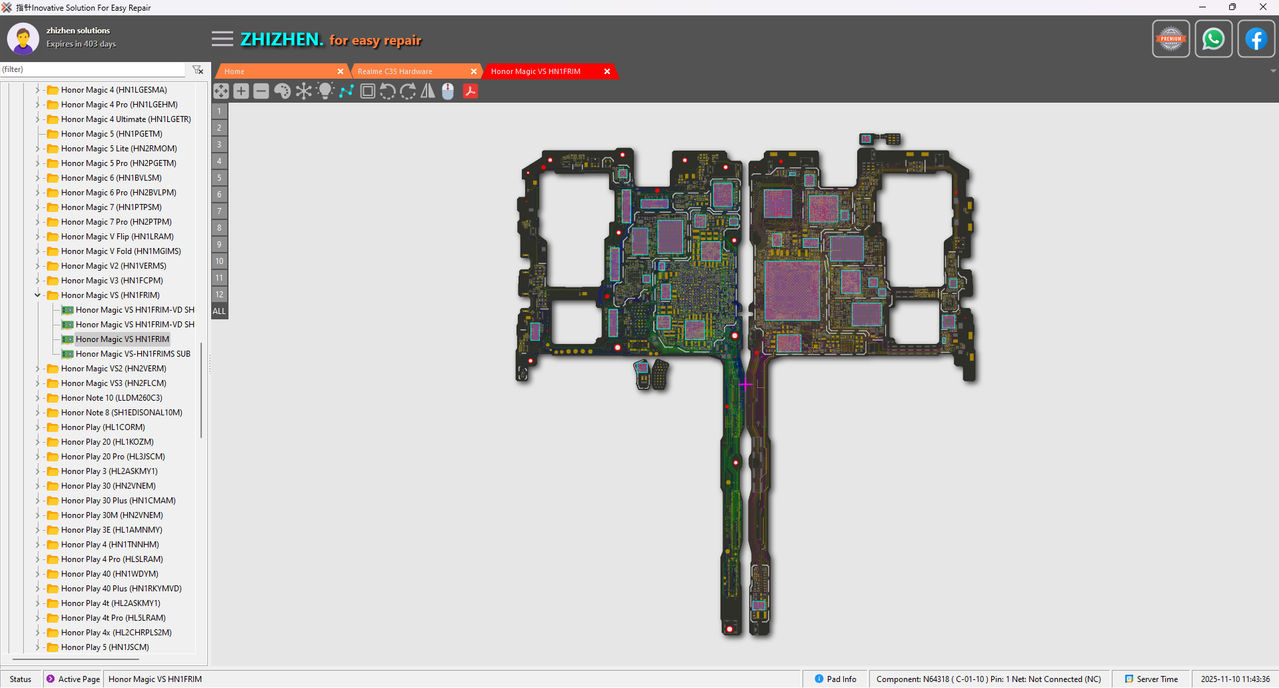The width and height of the screenshot is (1279, 688).
Task: Toggle layer 12 button
Action: pyautogui.click(x=219, y=294)
